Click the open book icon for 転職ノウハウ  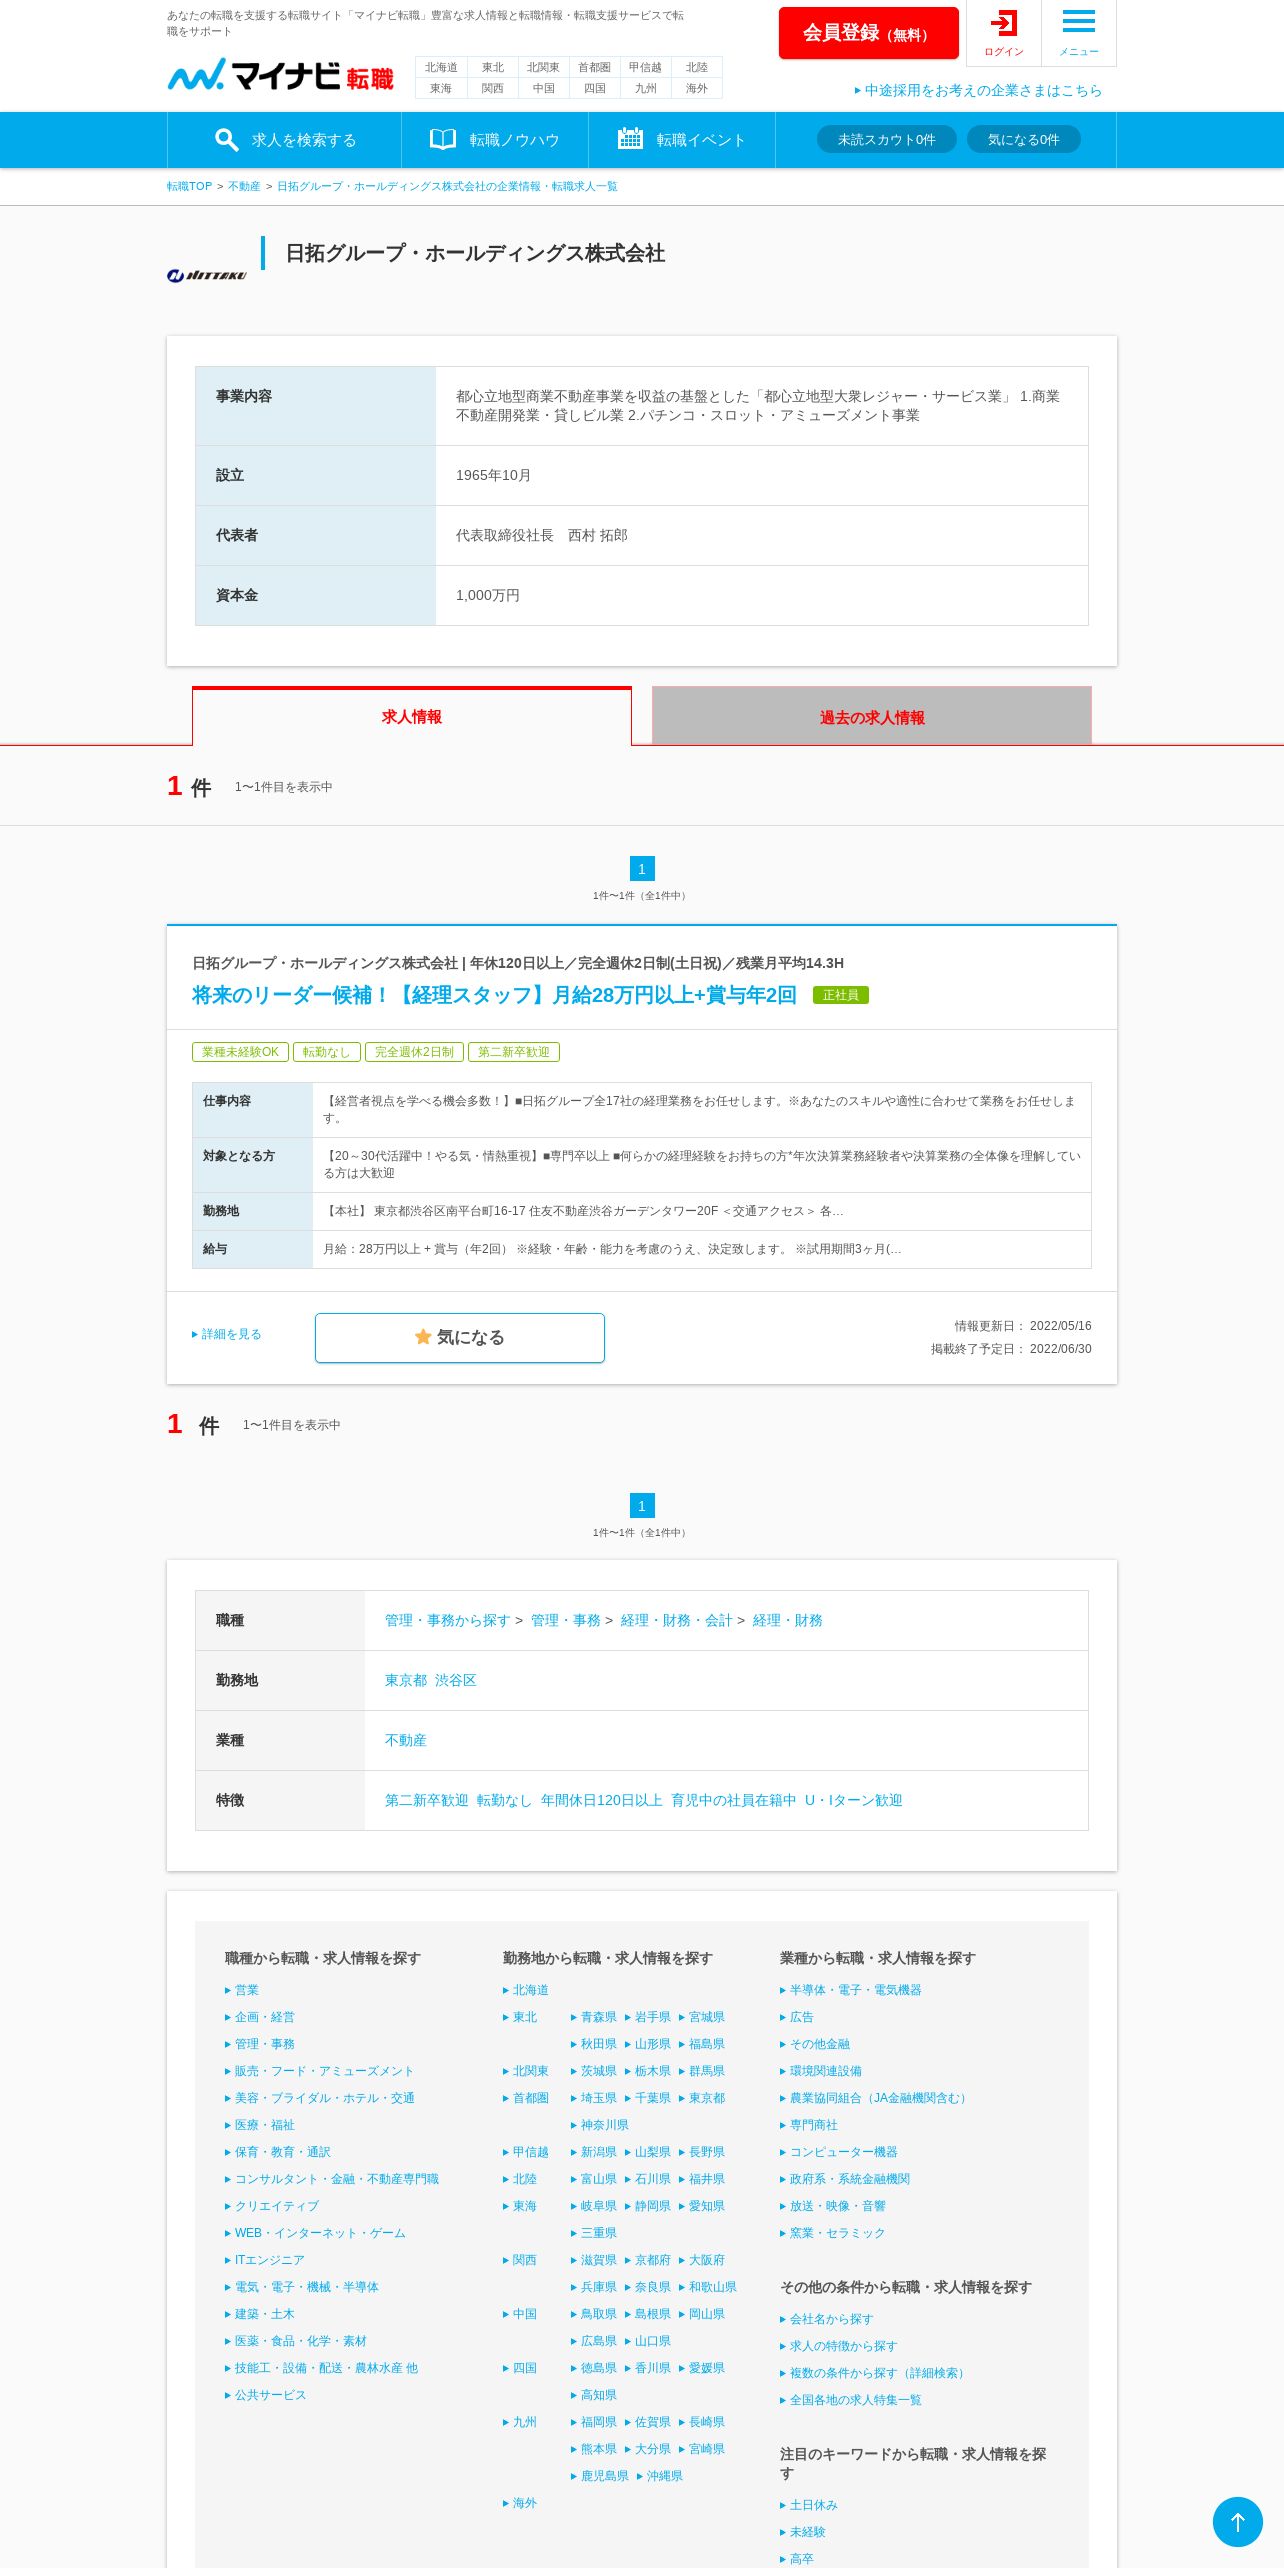click(443, 139)
